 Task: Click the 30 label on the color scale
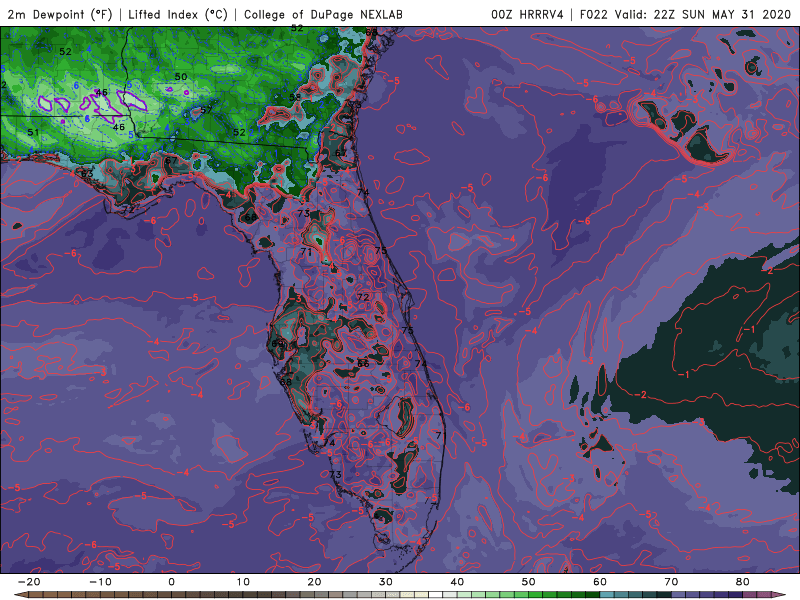coord(386,582)
